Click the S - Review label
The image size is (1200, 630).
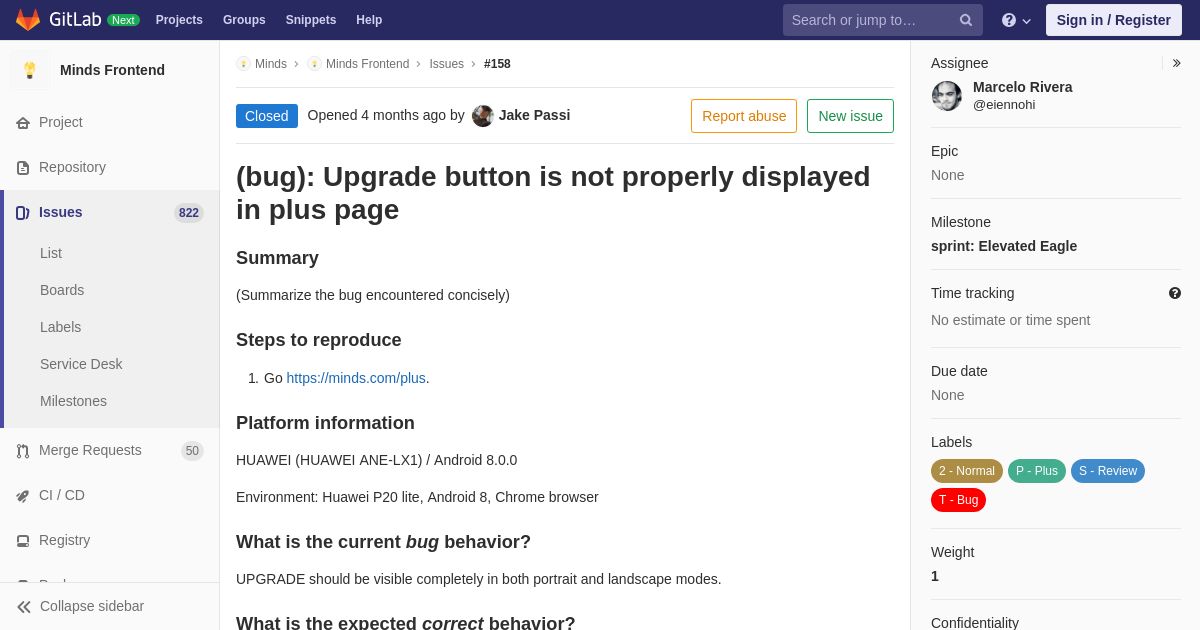1108,471
